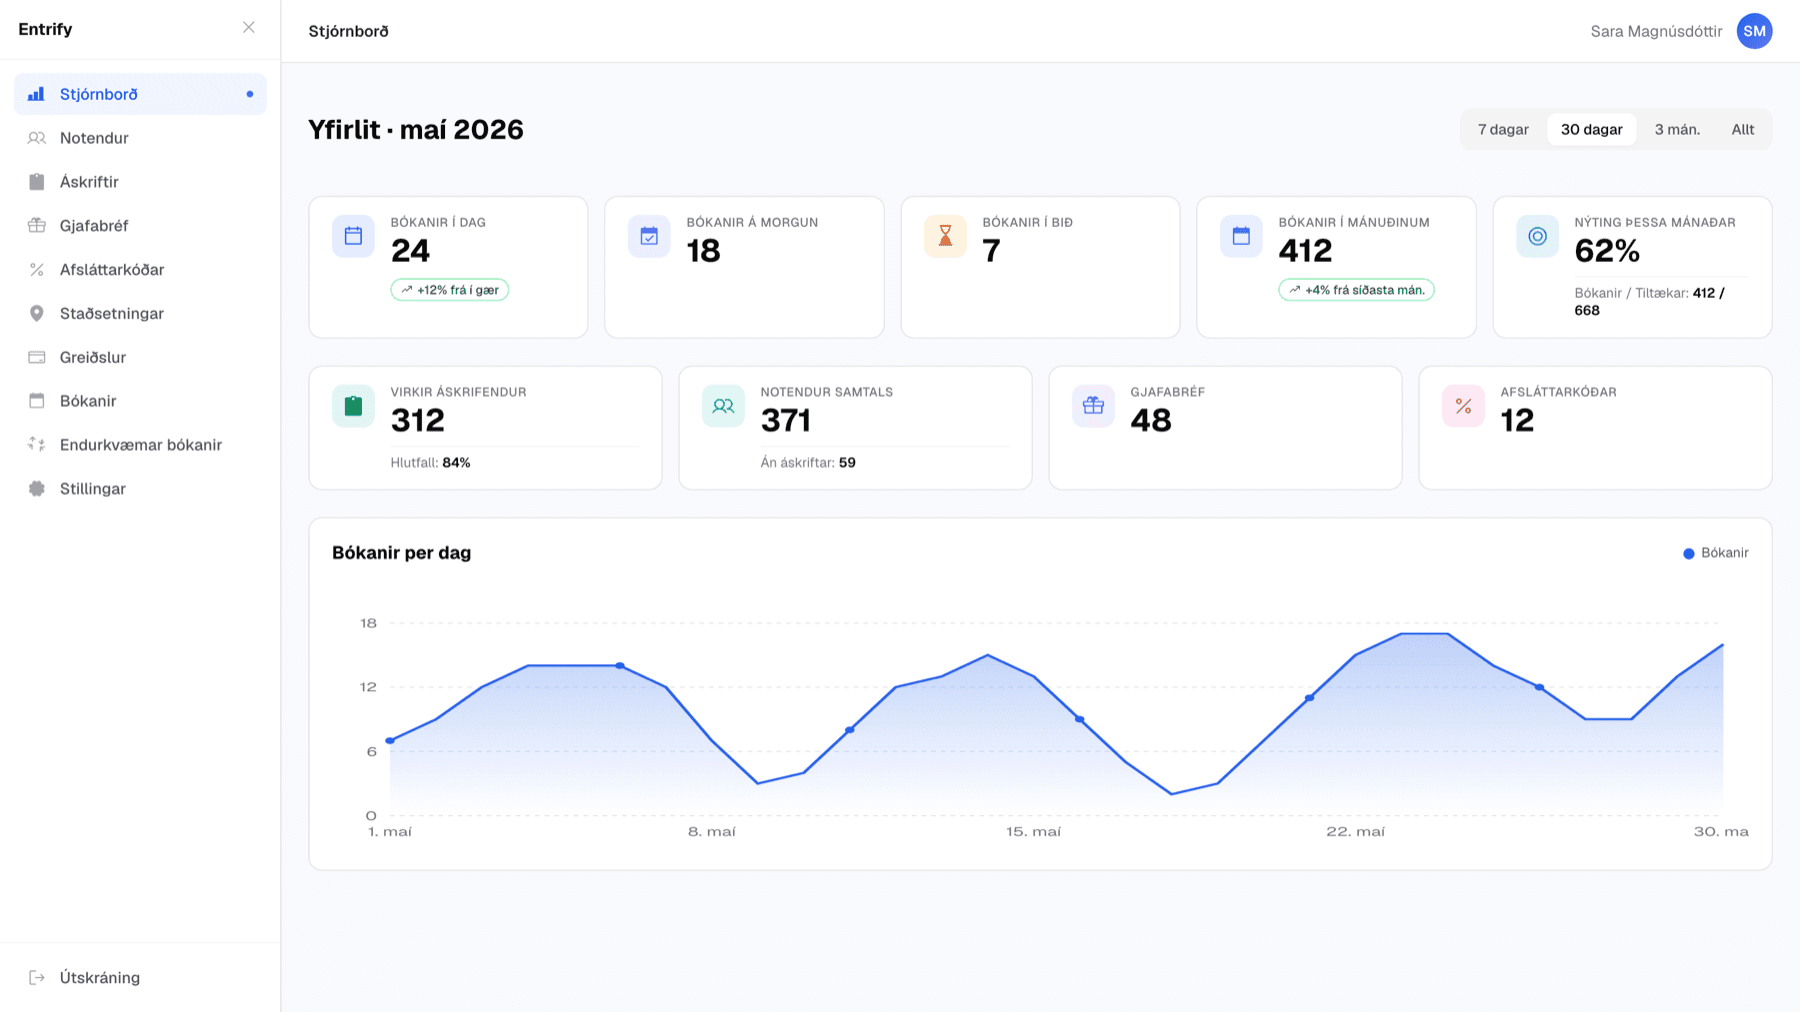Close the Entrify sidebar with the X
Viewport: 1800px width, 1012px height.
tap(249, 28)
